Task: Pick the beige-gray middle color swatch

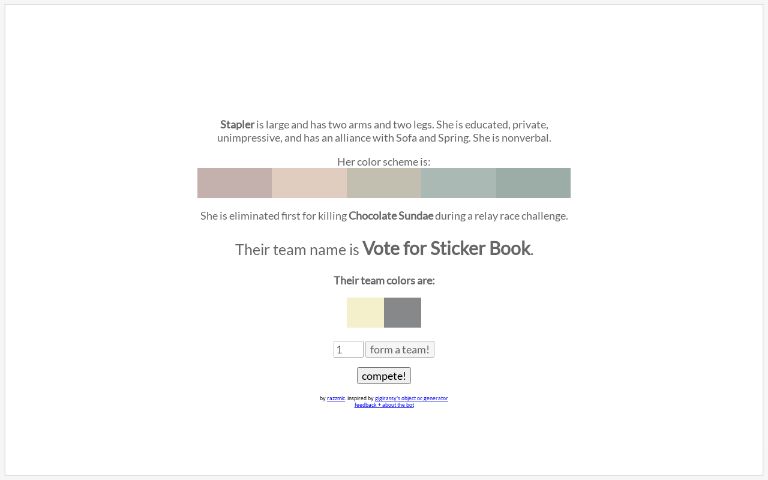Action: 384,183
